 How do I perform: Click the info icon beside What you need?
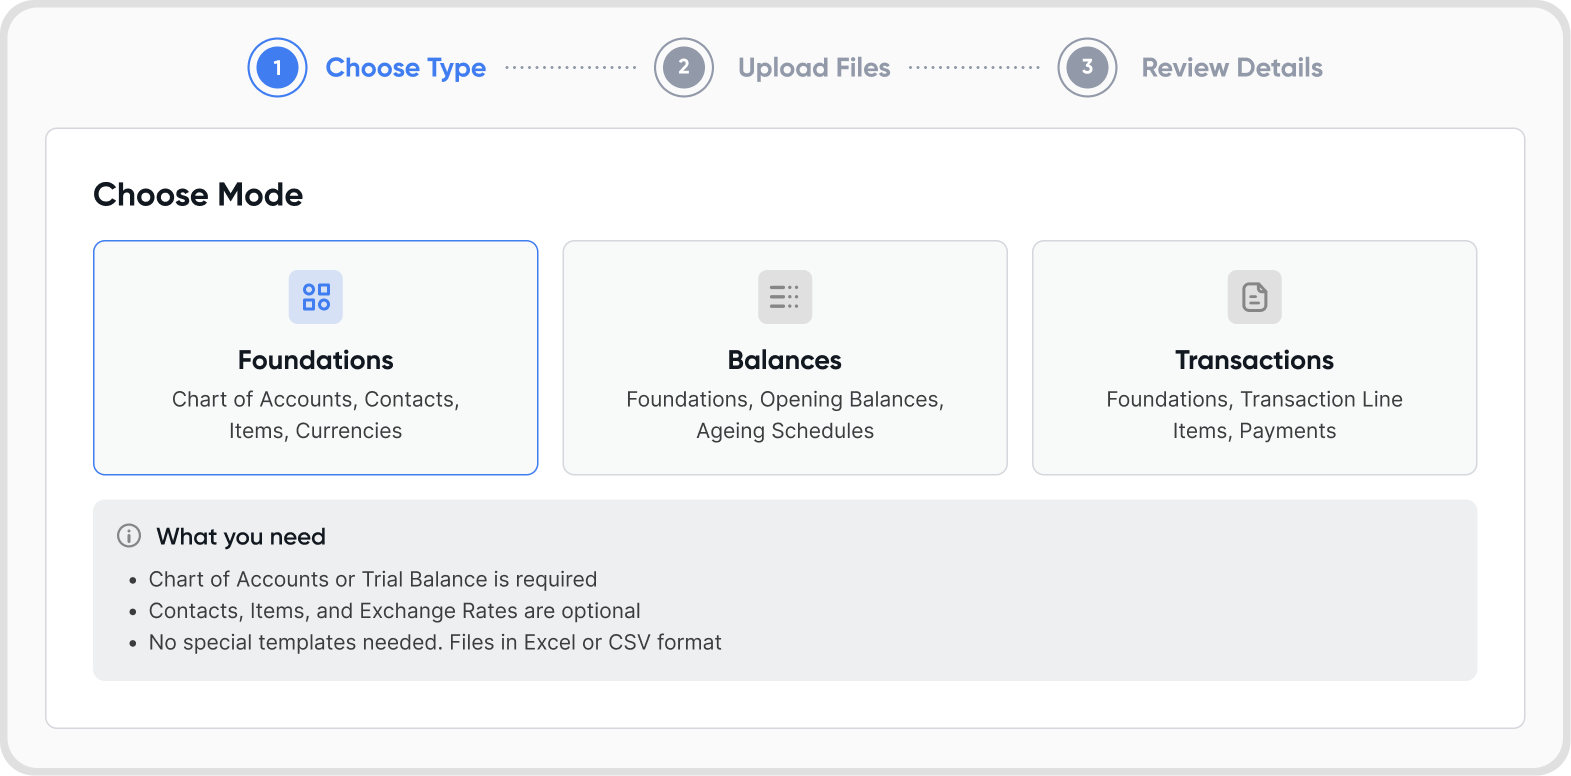pos(129,536)
